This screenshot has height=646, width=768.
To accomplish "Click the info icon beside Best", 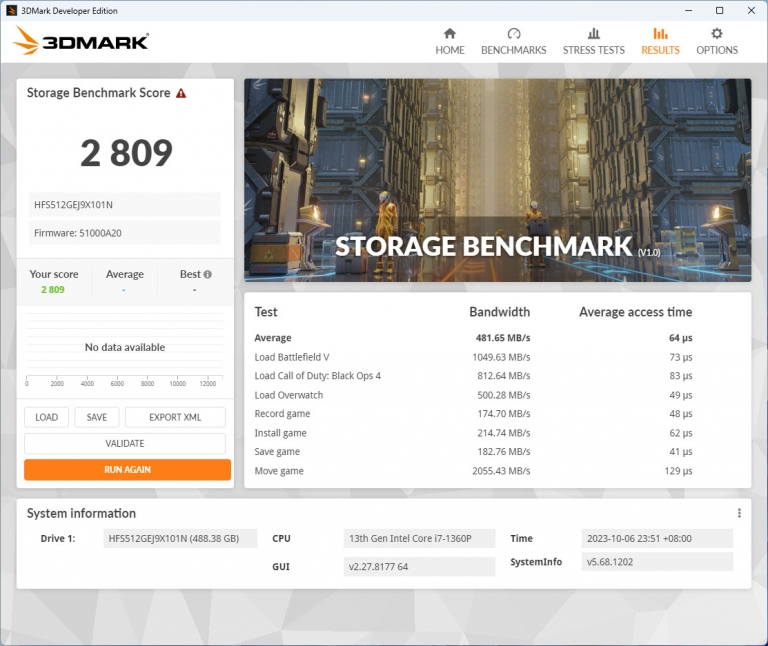I will click(x=208, y=274).
